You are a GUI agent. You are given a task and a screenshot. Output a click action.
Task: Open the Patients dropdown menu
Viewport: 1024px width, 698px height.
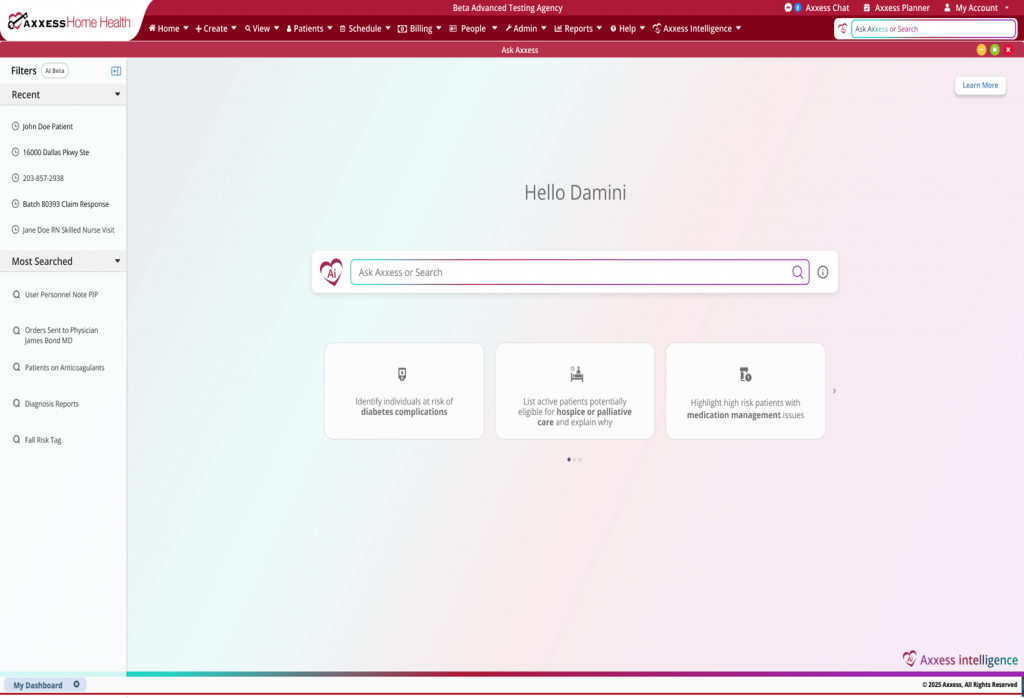[x=309, y=29]
